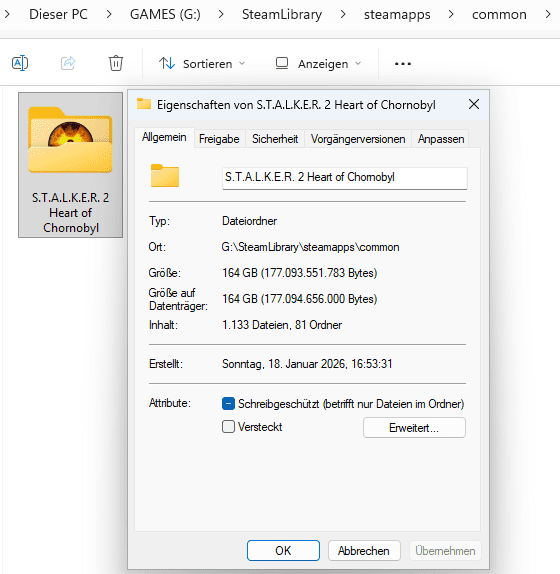Navigate to common in breadcrumb

pyautogui.click(x=499, y=14)
